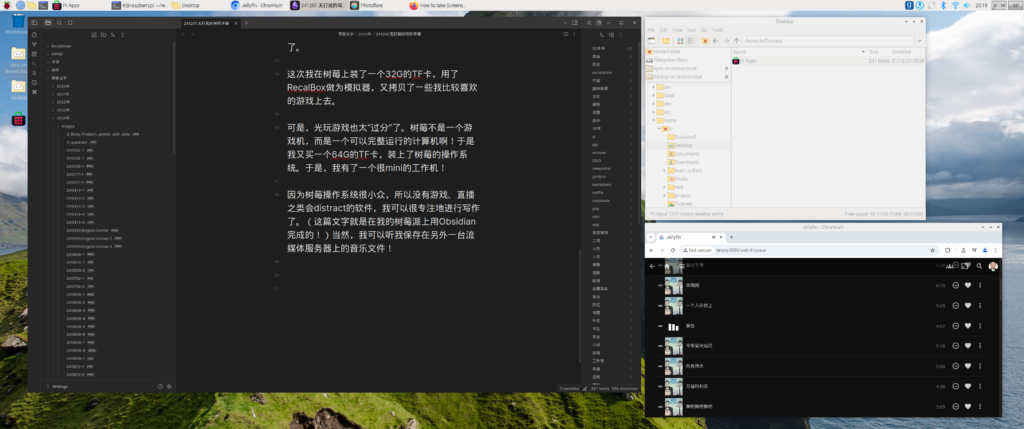The height and width of the screenshot is (429, 1024).
Task: Open the search icon in Jellyfin header
Action: [x=979, y=266]
